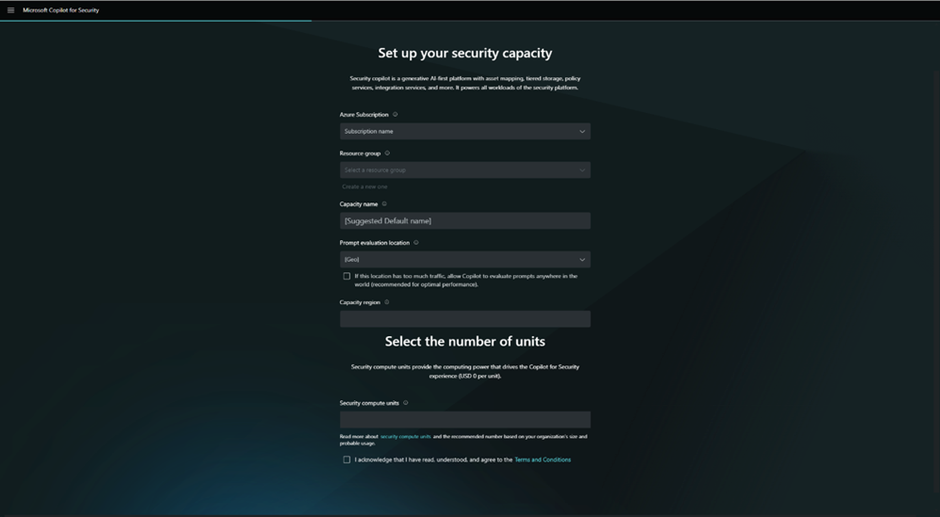The image size is (940, 517).
Task: Click the Microsoft Copilot for Security title
Action: point(61,10)
